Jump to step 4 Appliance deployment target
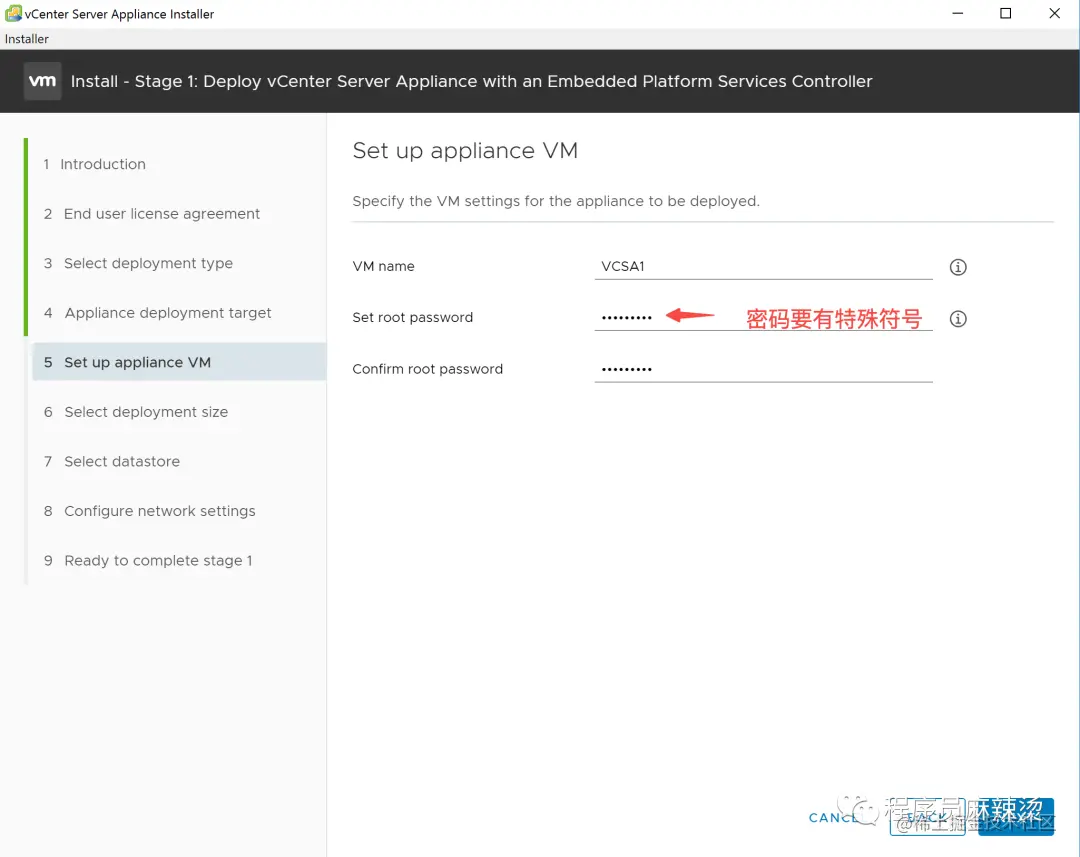Viewport: 1080px width, 857px height. pos(158,313)
